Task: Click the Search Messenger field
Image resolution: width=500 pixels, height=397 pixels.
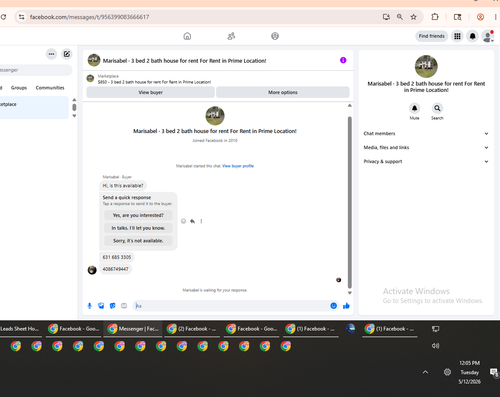Action: pos(35,70)
